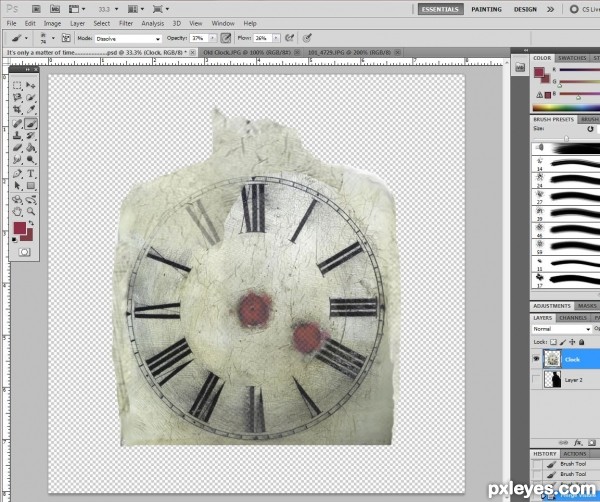Toggle tablet pressure for size
This screenshot has height=502, width=600.
coord(307,38)
